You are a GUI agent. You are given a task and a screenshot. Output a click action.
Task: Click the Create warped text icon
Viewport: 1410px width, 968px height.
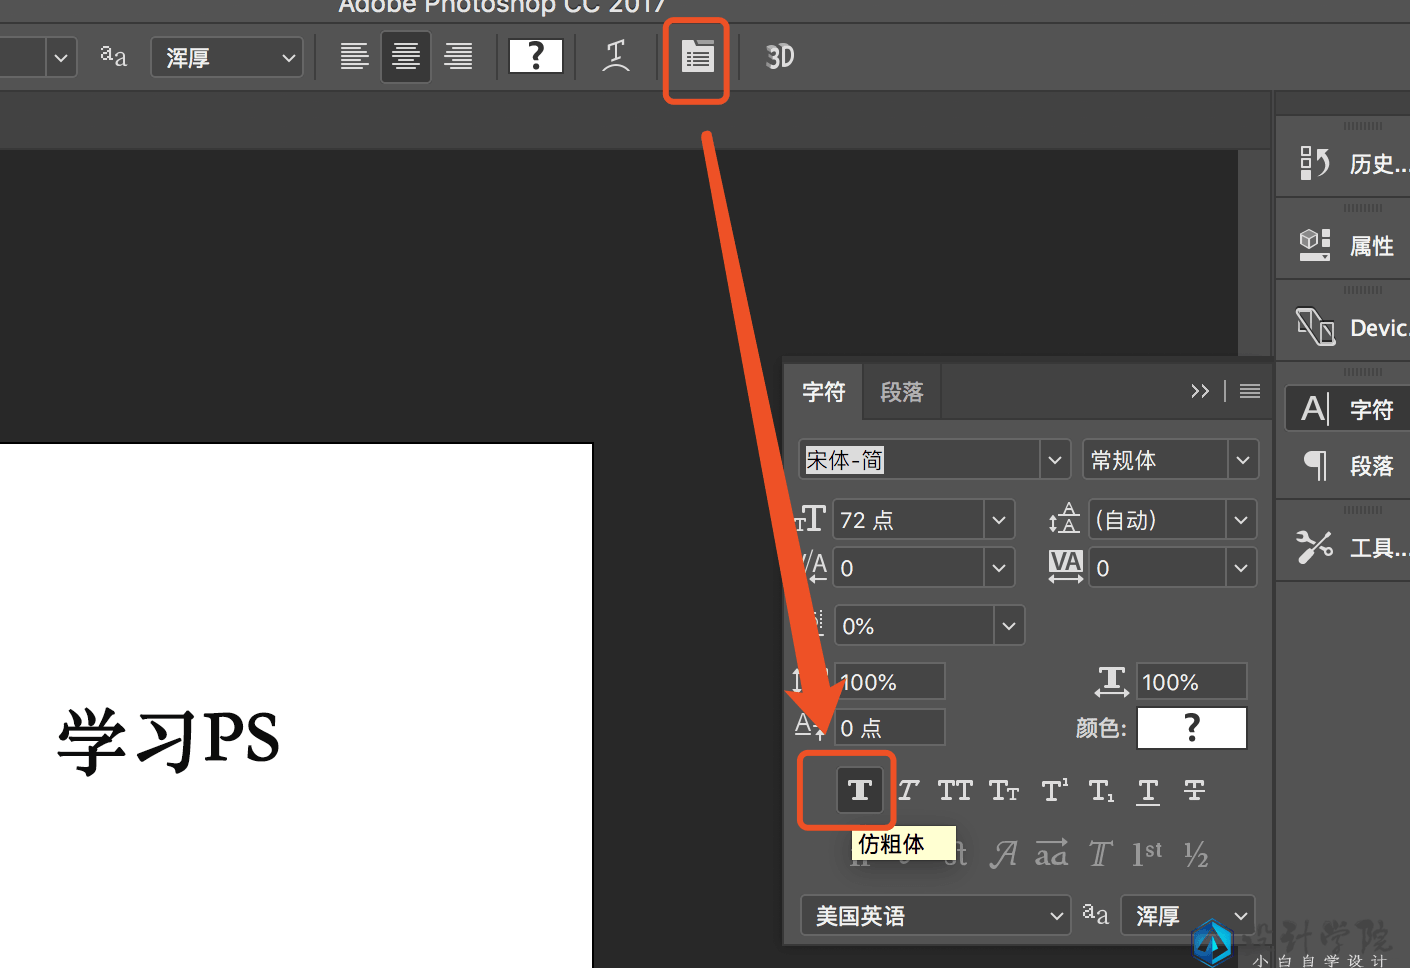click(616, 57)
